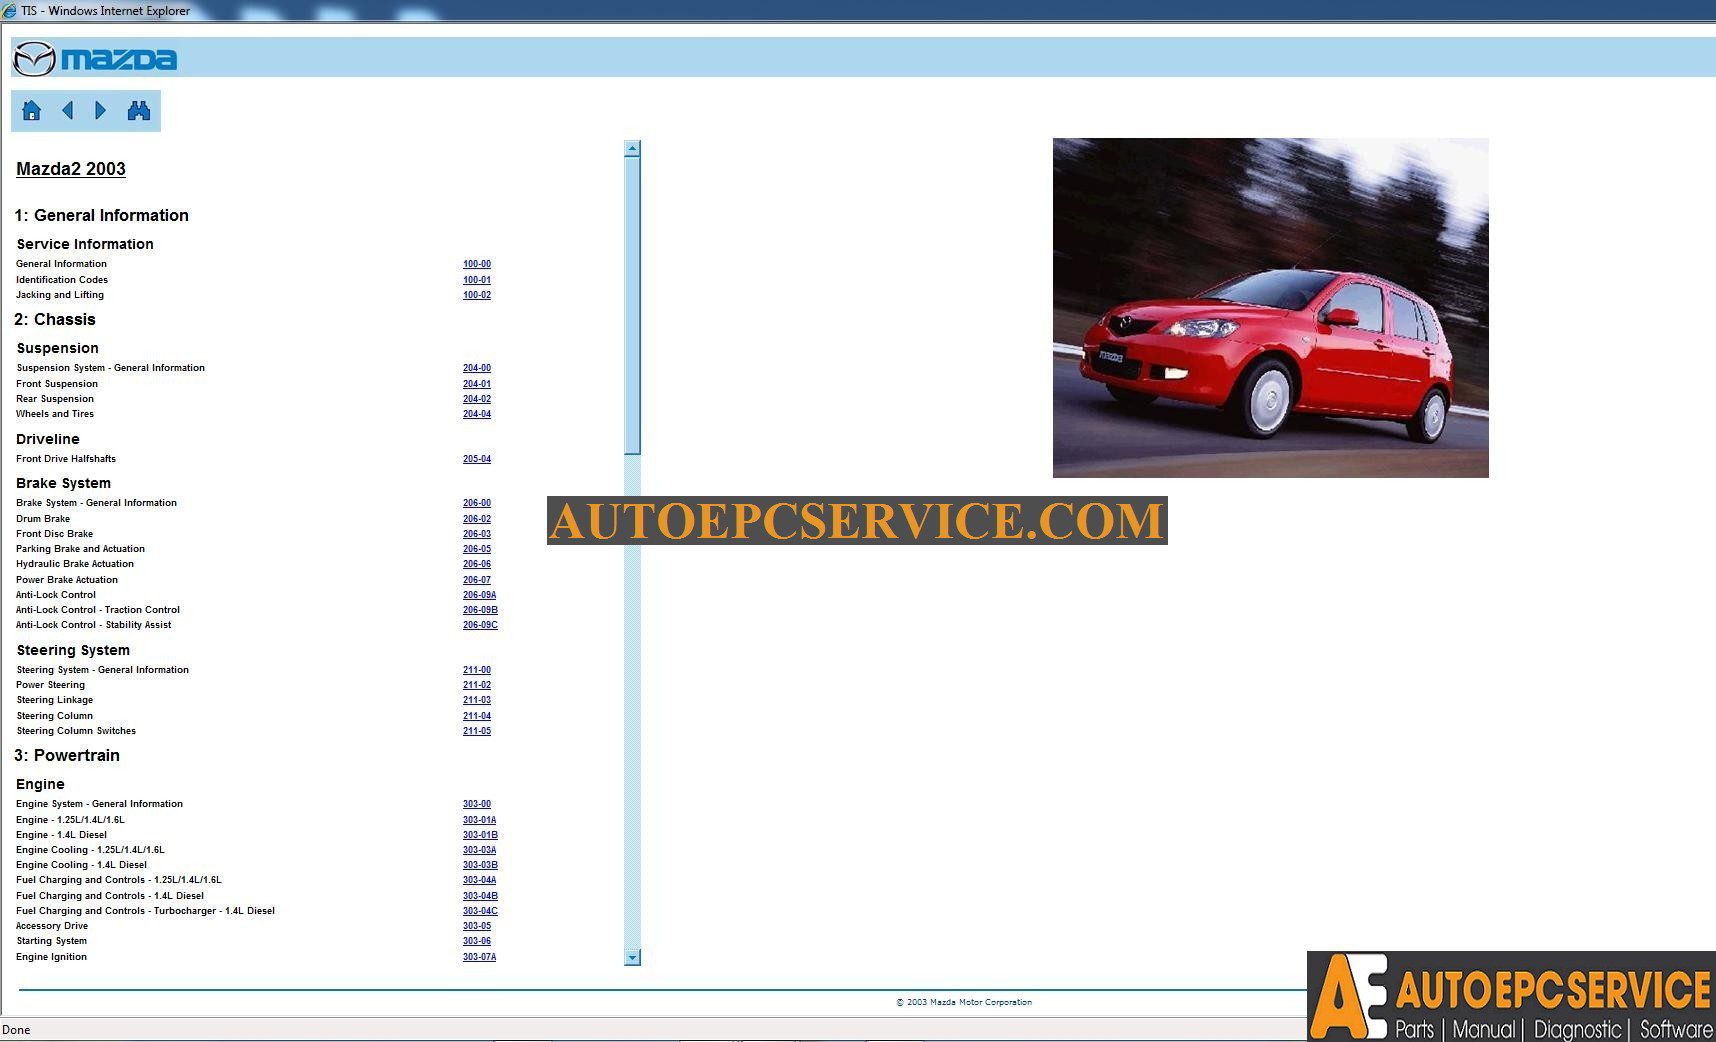Open section link 303-04B

pos(480,896)
